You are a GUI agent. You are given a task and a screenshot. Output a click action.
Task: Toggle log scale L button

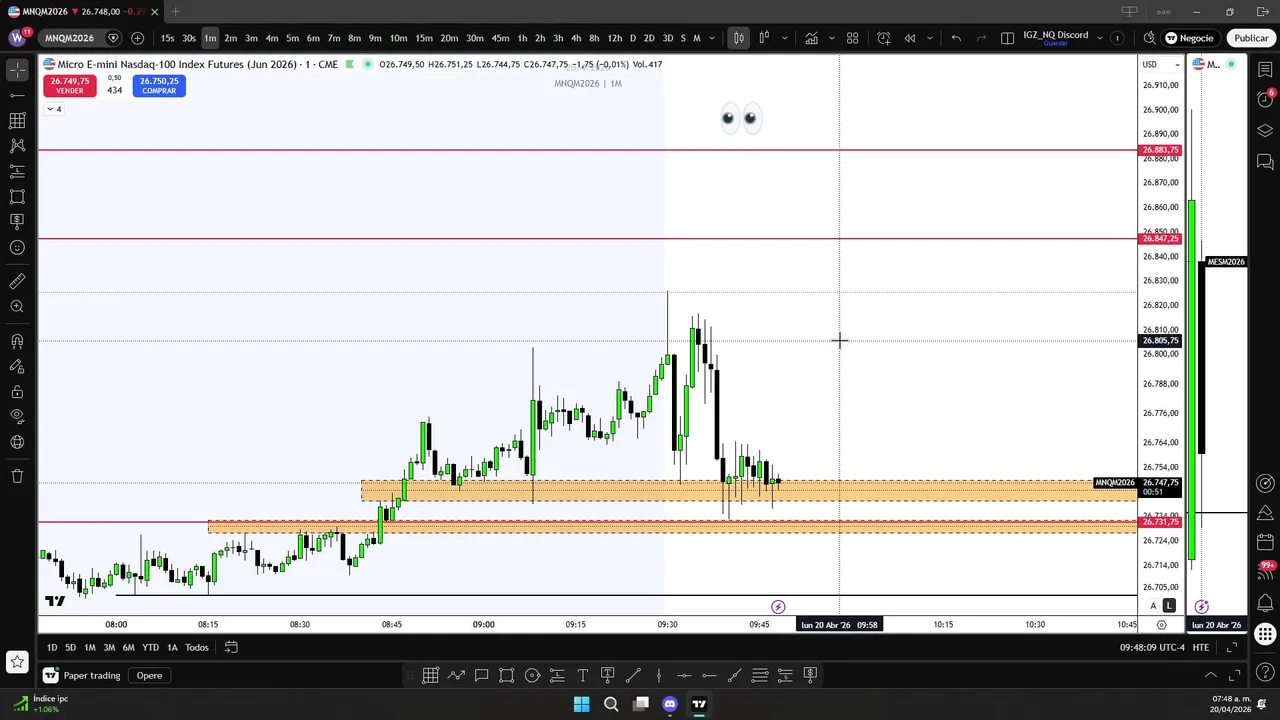[1169, 606]
